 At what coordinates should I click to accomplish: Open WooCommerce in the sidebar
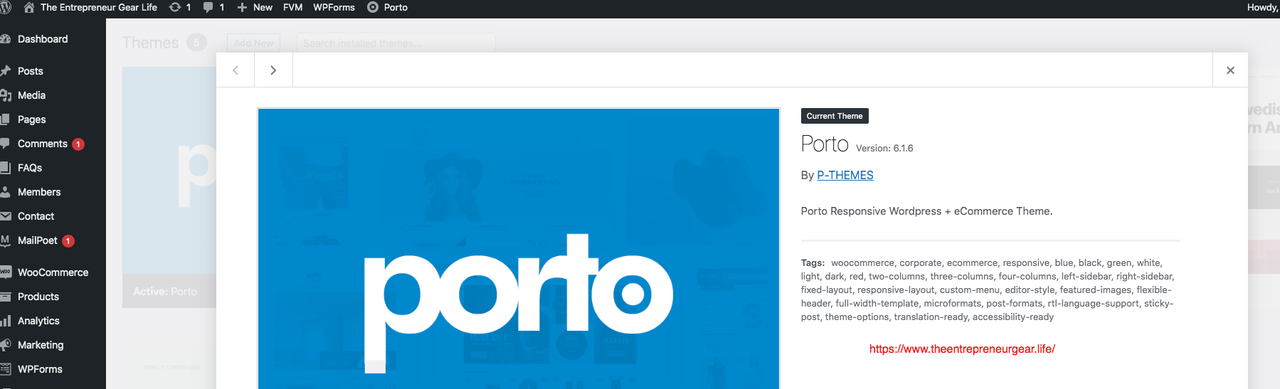[53, 272]
